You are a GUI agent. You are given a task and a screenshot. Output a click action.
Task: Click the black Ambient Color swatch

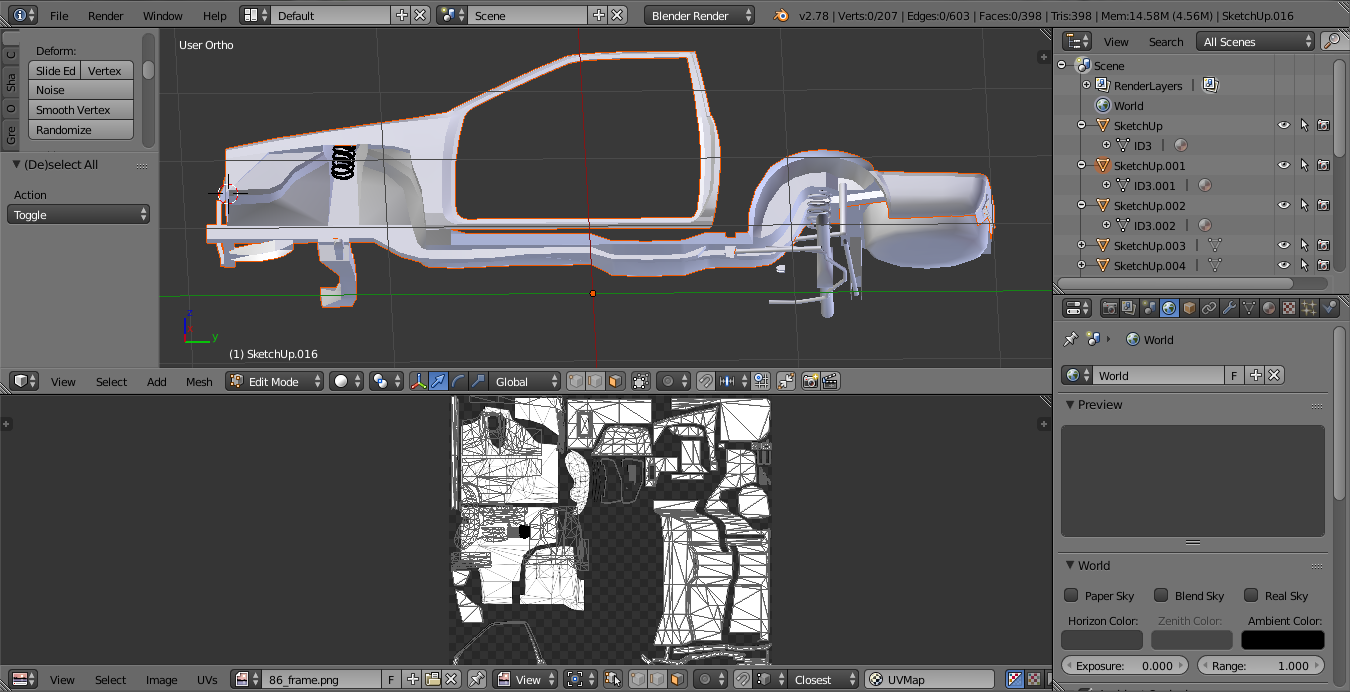(1283, 640)
